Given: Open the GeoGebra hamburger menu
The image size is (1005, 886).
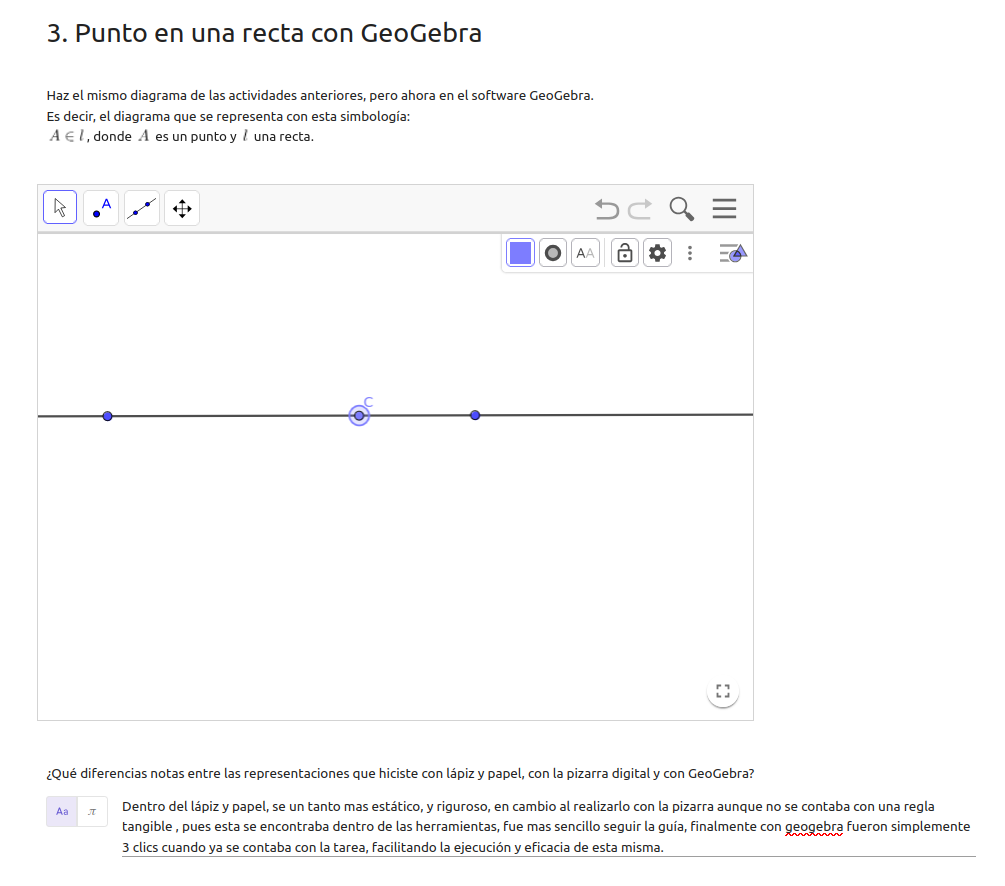Looking at the screenshot, I should (x=724, y=208).
